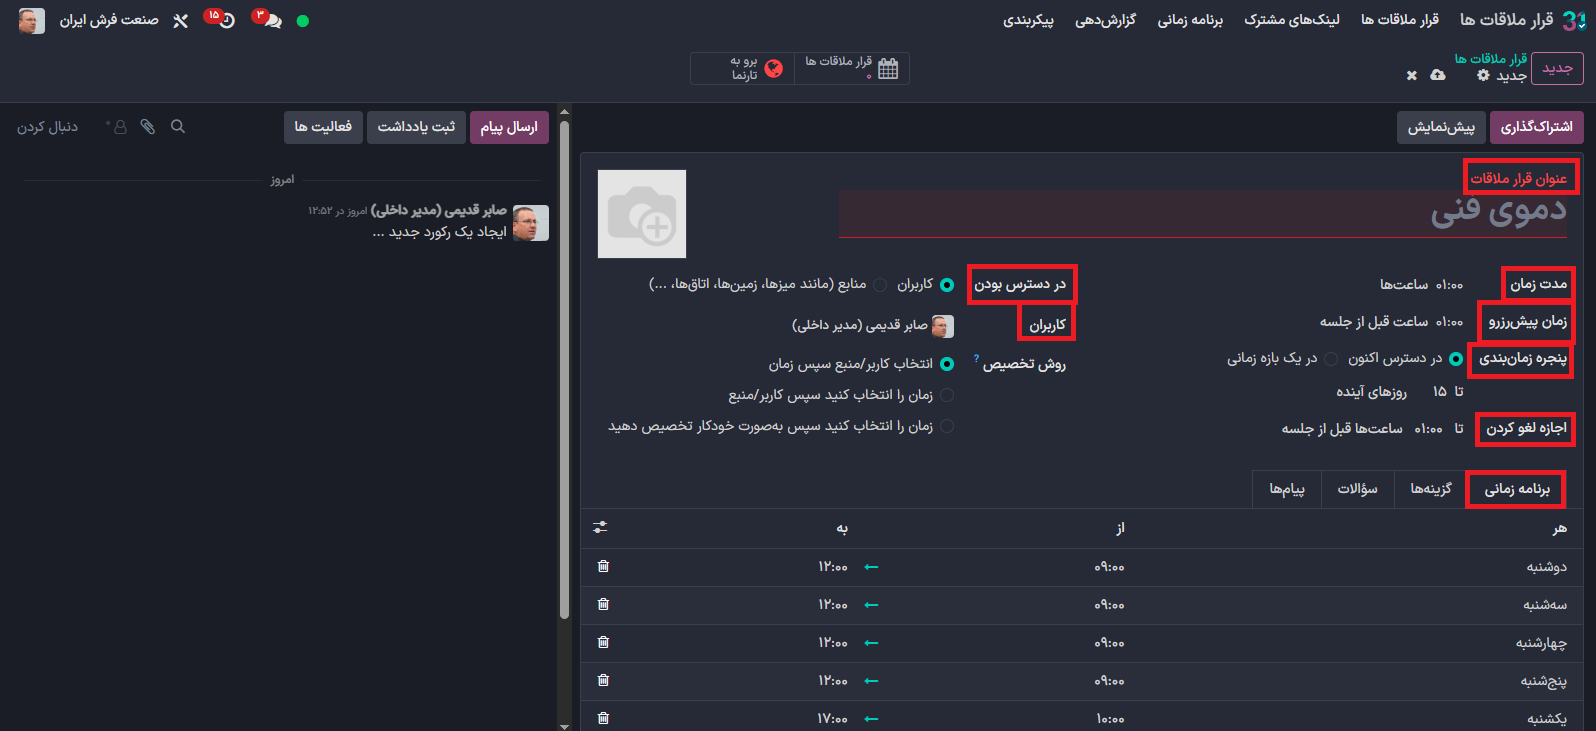Open the گزینه‌ها tab
Viewport: 1596px width, 731px height.
point(1430,489)
